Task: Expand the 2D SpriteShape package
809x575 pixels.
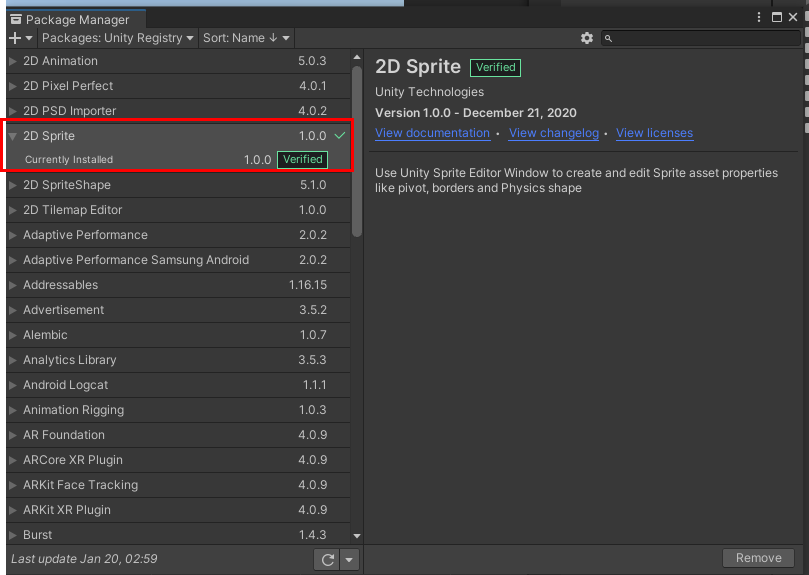Action: 13,185
